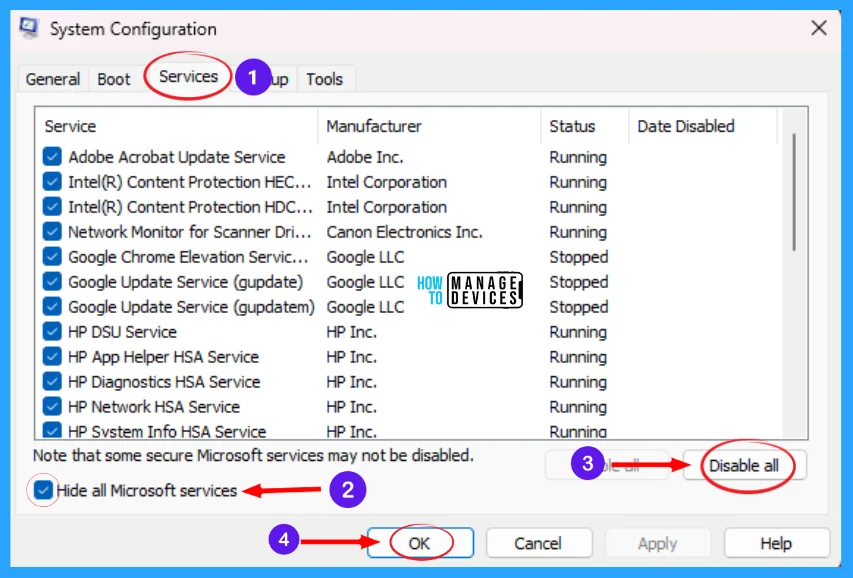Toggle HP Diagnostics HSA Service checkbox

tap(52, 382)
